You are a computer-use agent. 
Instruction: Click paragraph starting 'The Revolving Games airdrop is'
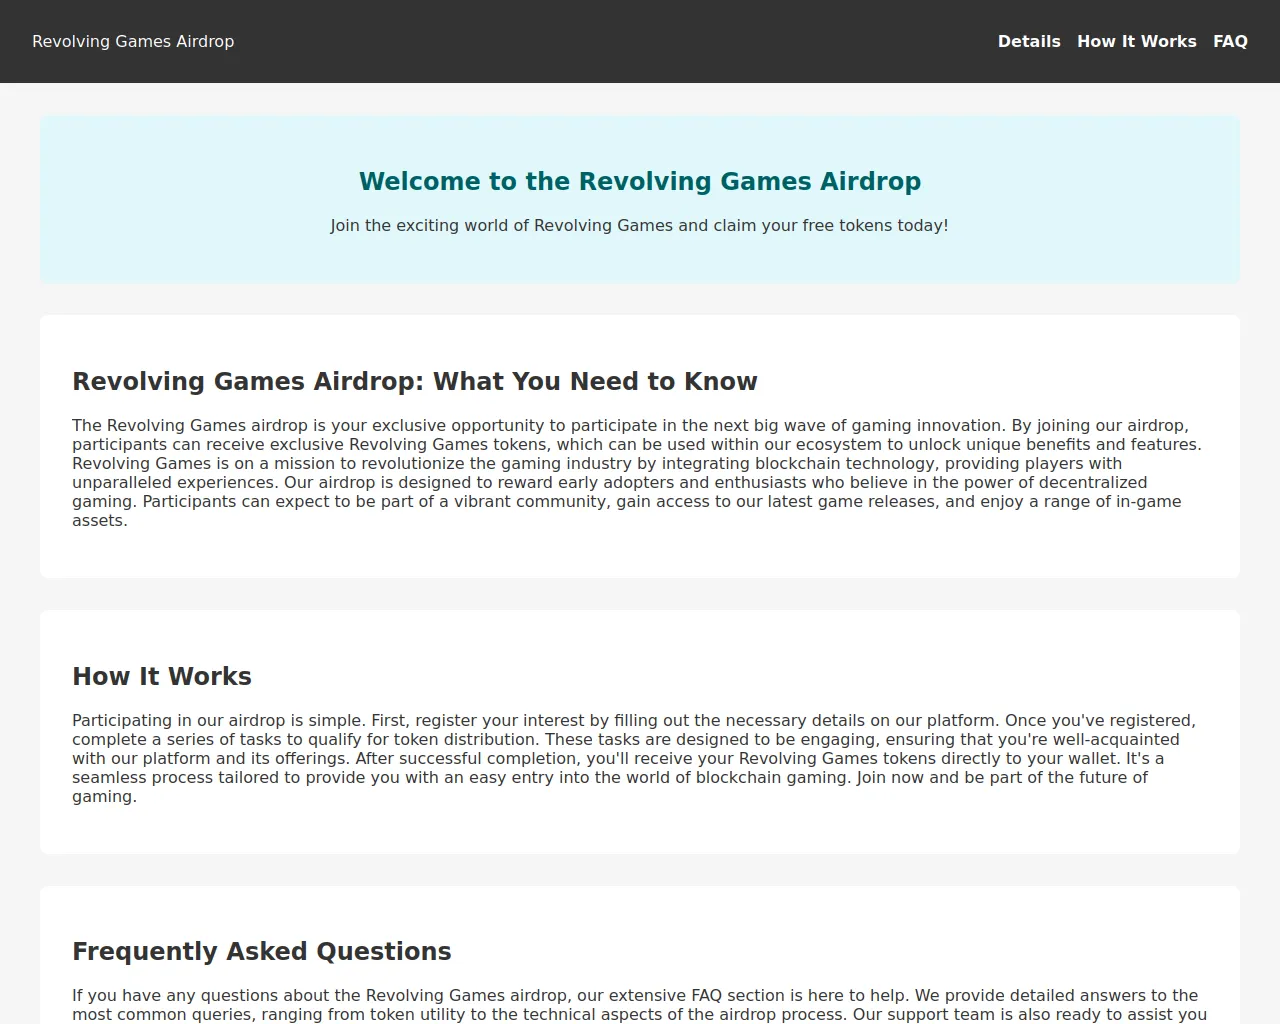640,473
